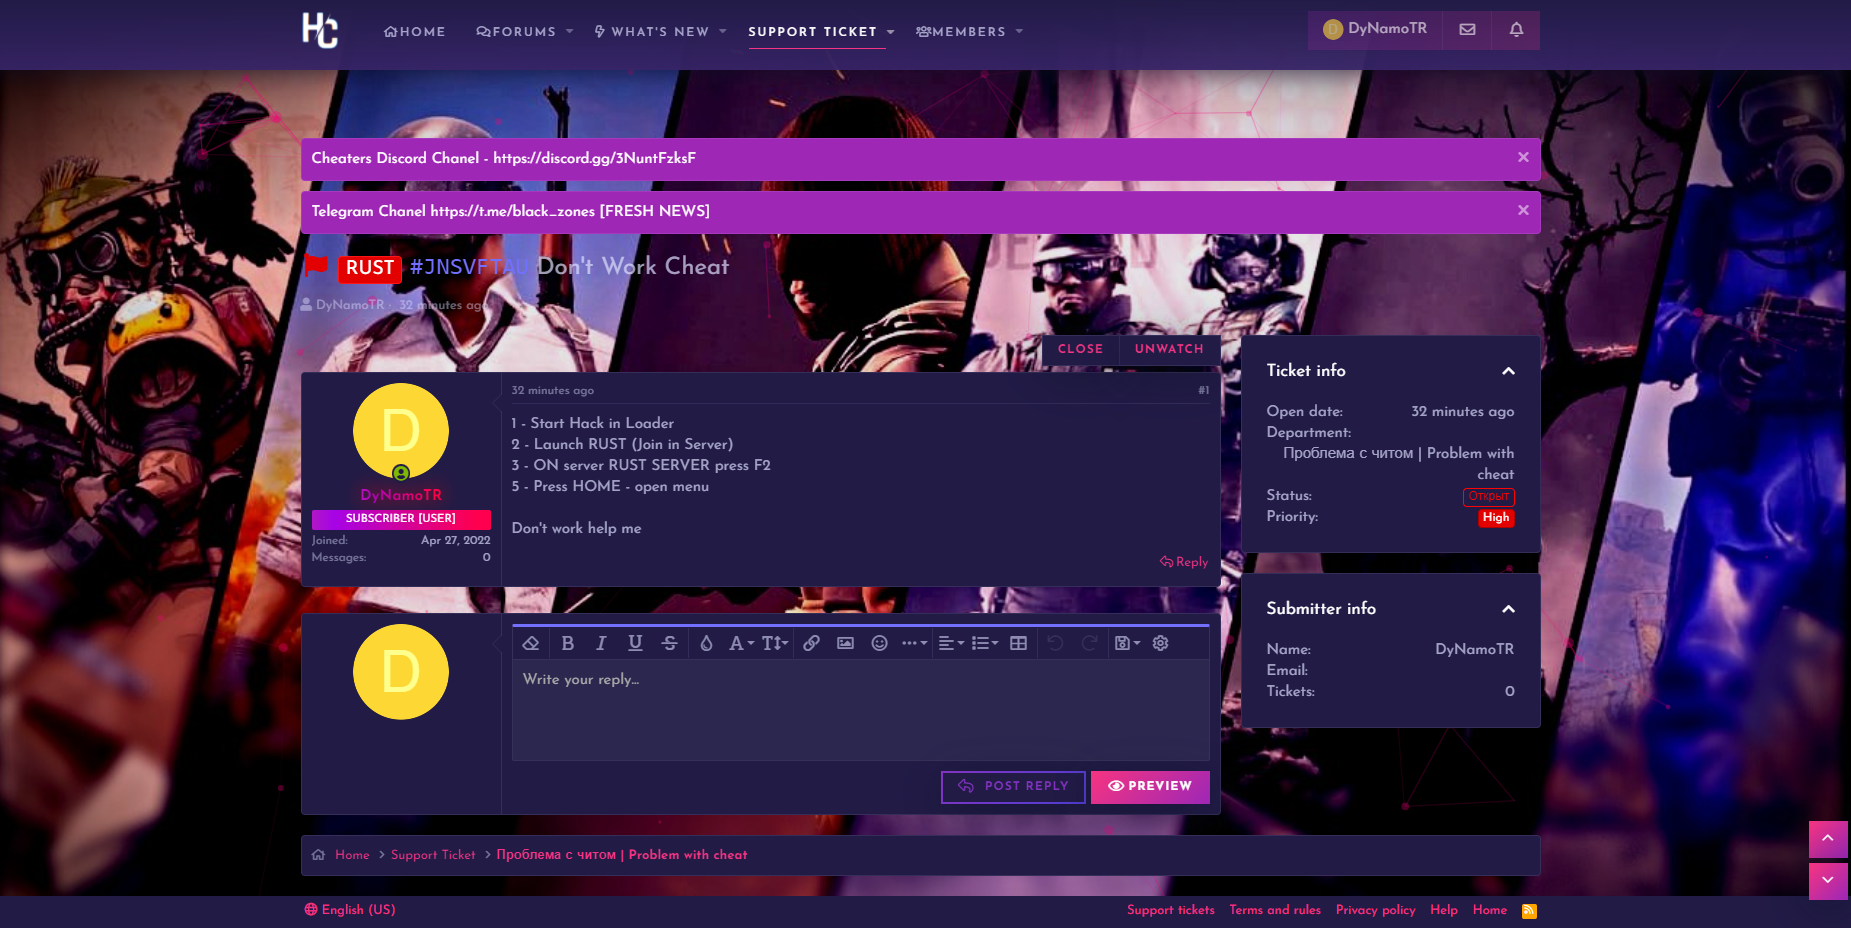Dismiss the Telegram Chanel notice
This screenshot has height=928, width=1851.
1523,210
